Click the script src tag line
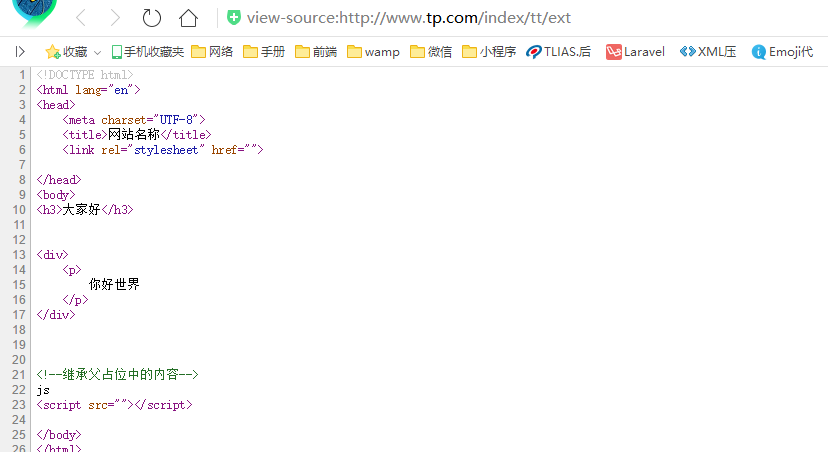The height and width of the screenshot is (452, 828). (115, 405)
